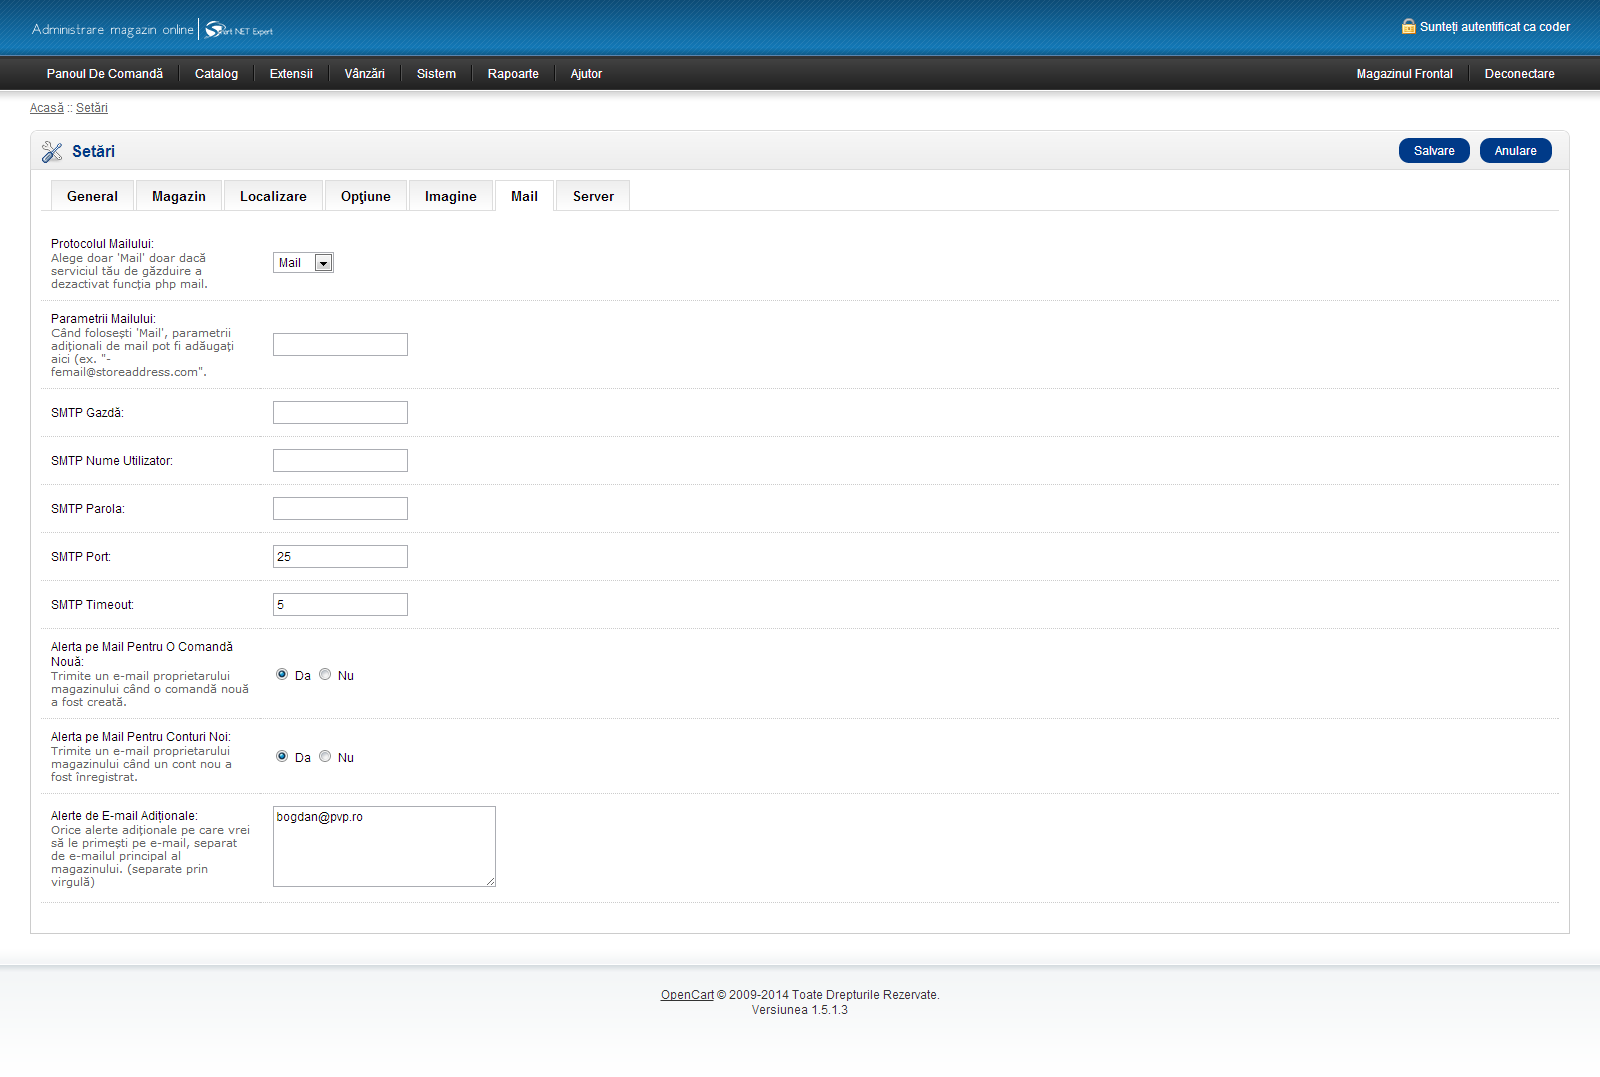Follow the OpenCart footer link
This screenshot has width=1600, height=1077.
click(x=687, y=995)
